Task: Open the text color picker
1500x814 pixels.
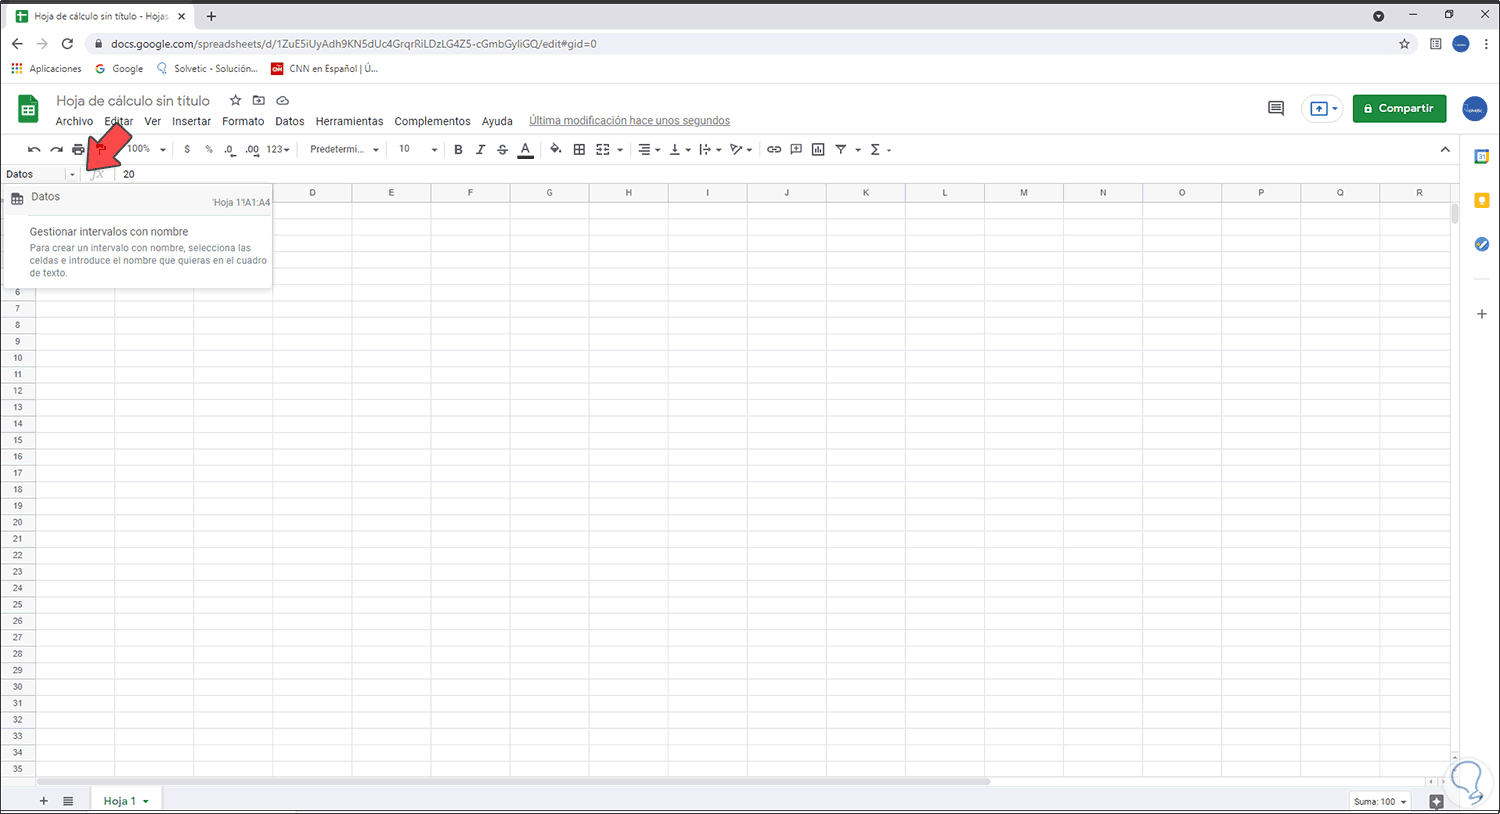Action: tap(525, 149)
